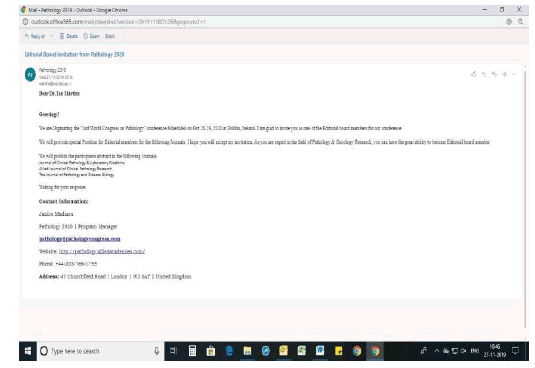
Task: Delete this email via toolbar
Action: (69, 36)
